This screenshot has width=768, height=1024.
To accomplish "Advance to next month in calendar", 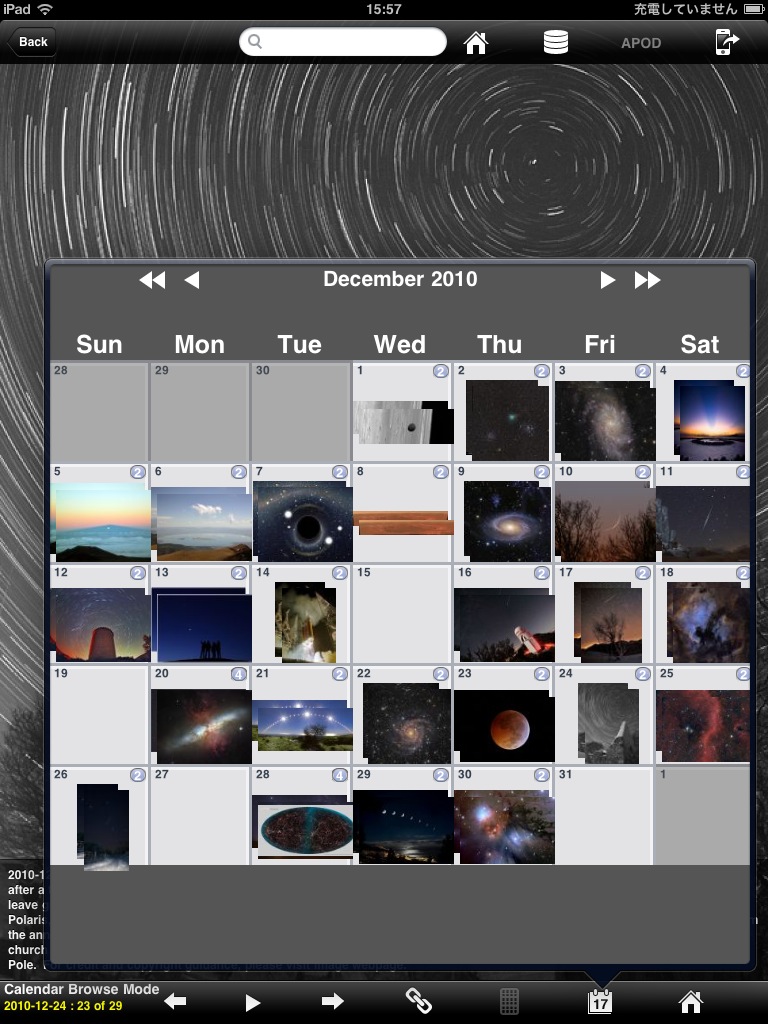I will [x=607, y=280].
